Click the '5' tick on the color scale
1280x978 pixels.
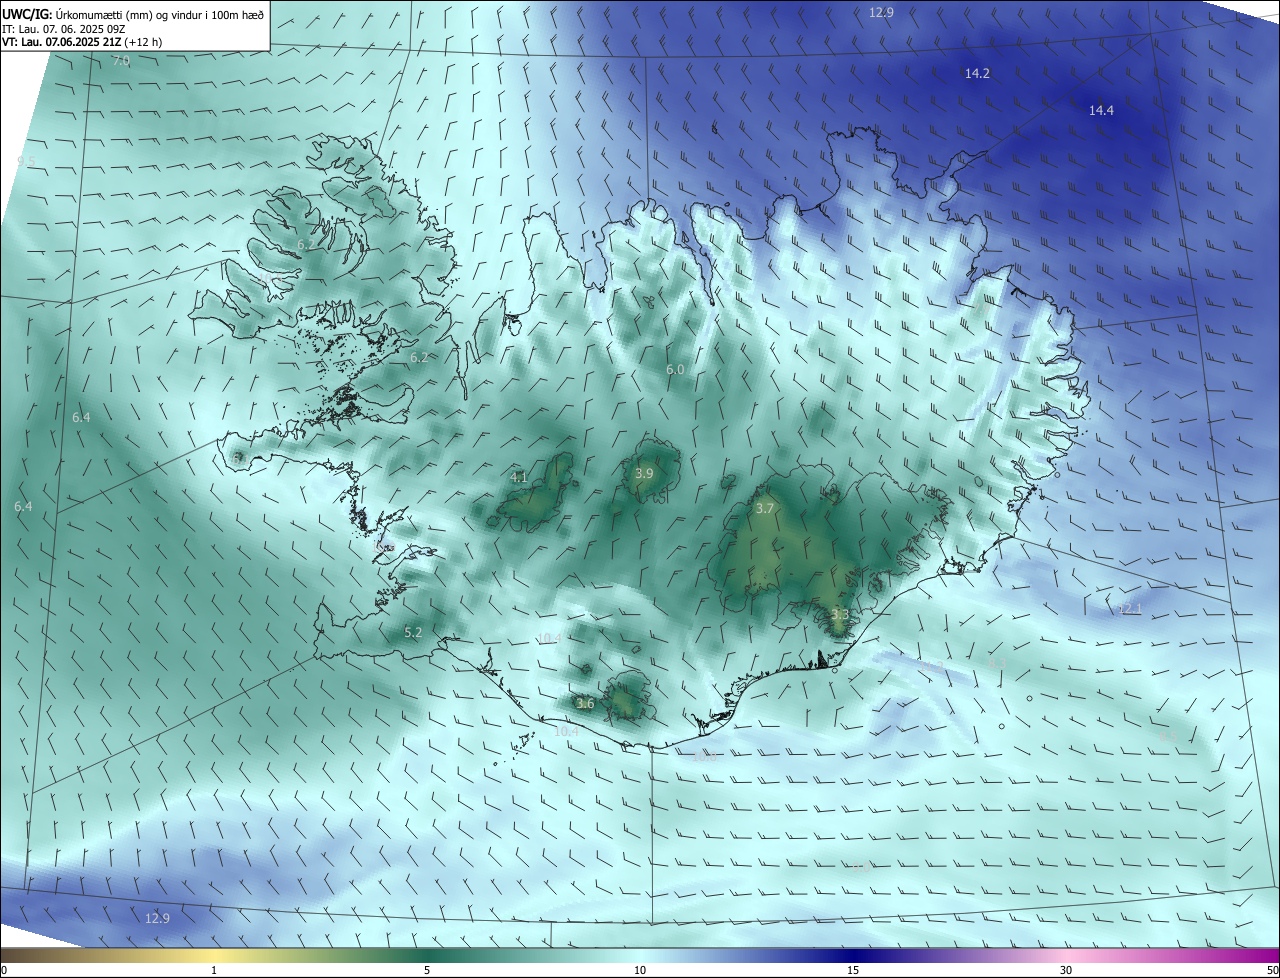point(427,970)
